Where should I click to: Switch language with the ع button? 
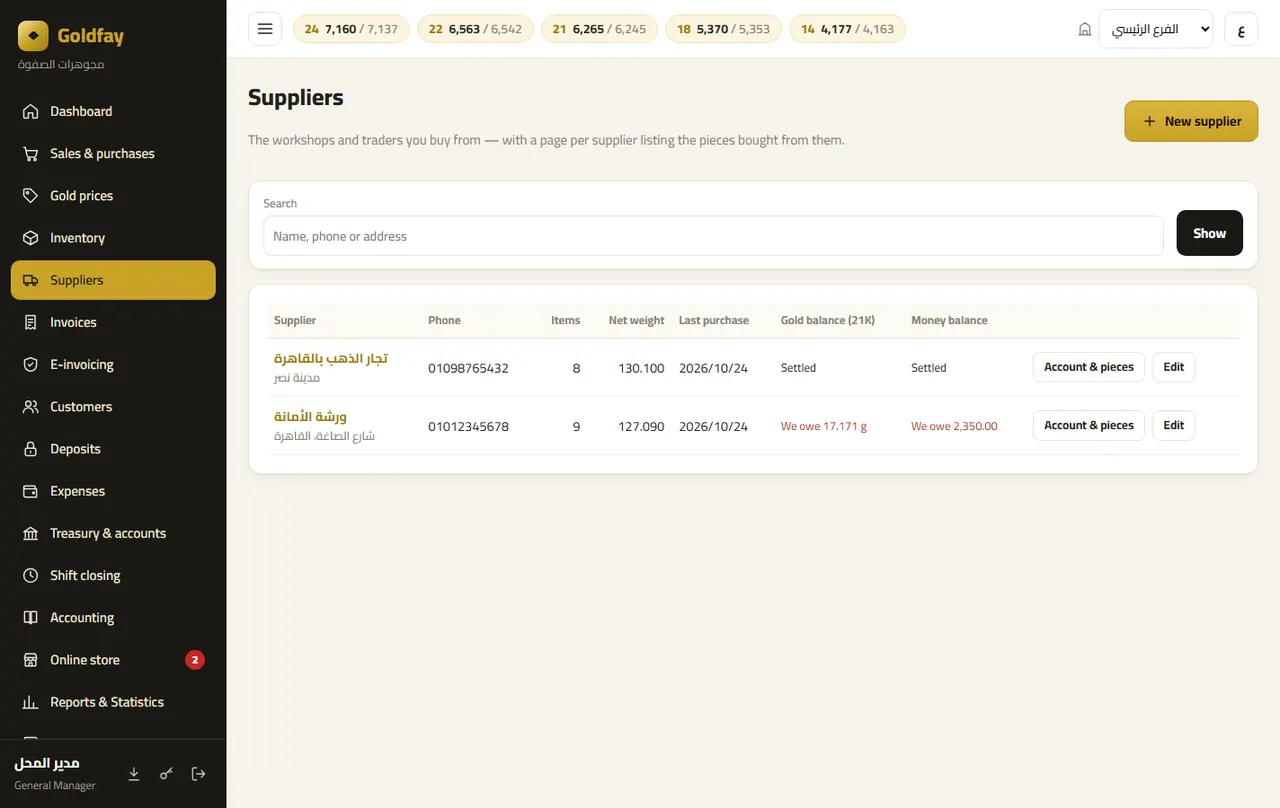pyautogui.click(x=1241, y=29)
